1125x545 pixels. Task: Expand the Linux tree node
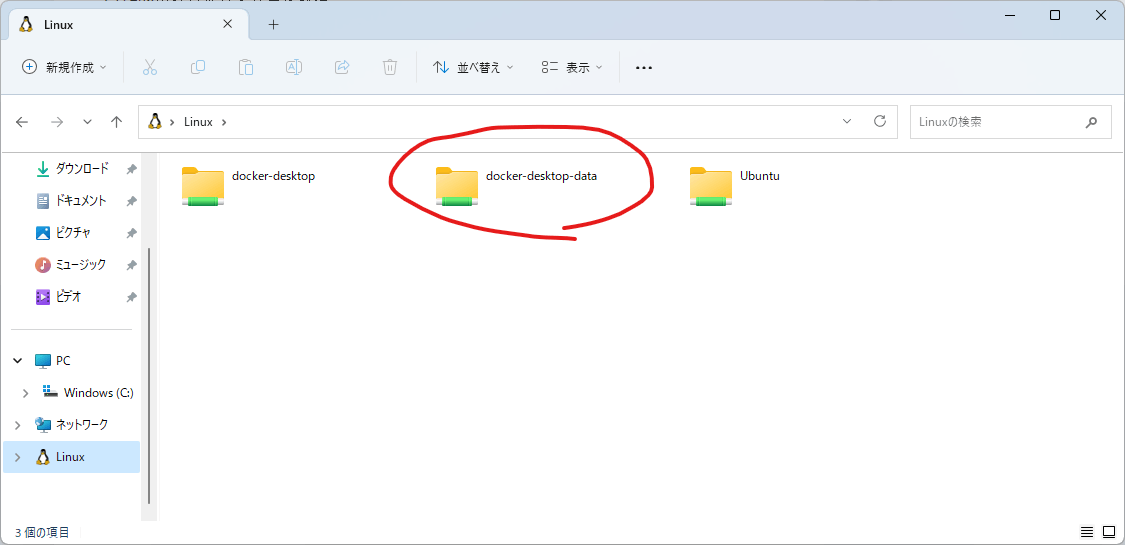(x=18, y=457)
